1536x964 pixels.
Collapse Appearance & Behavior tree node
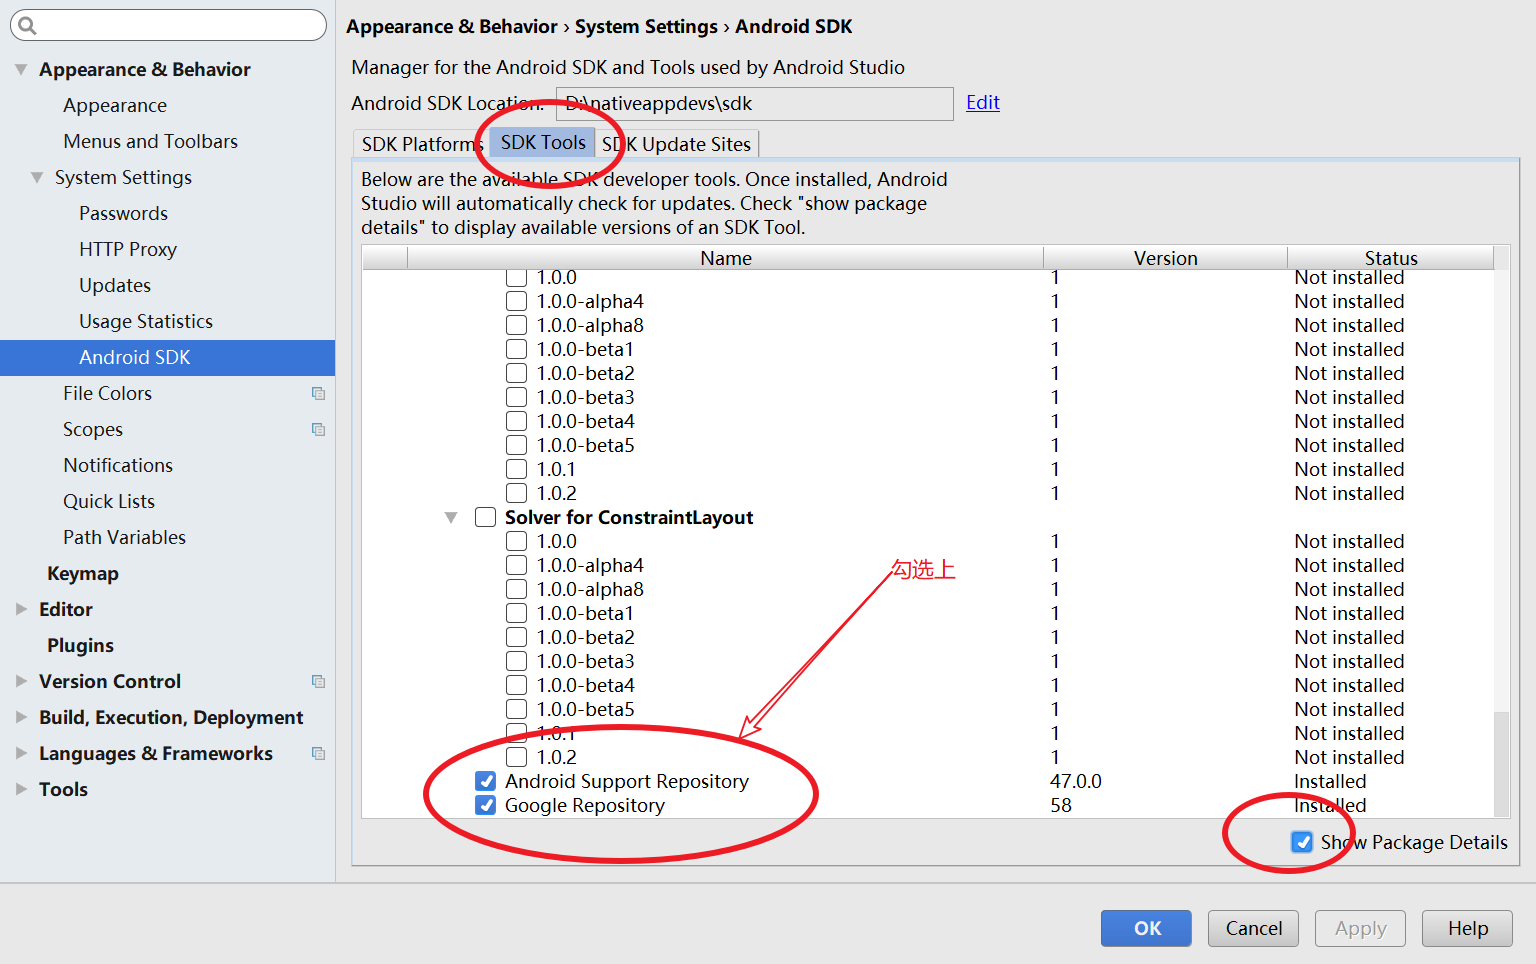click(x=21, y=69)
